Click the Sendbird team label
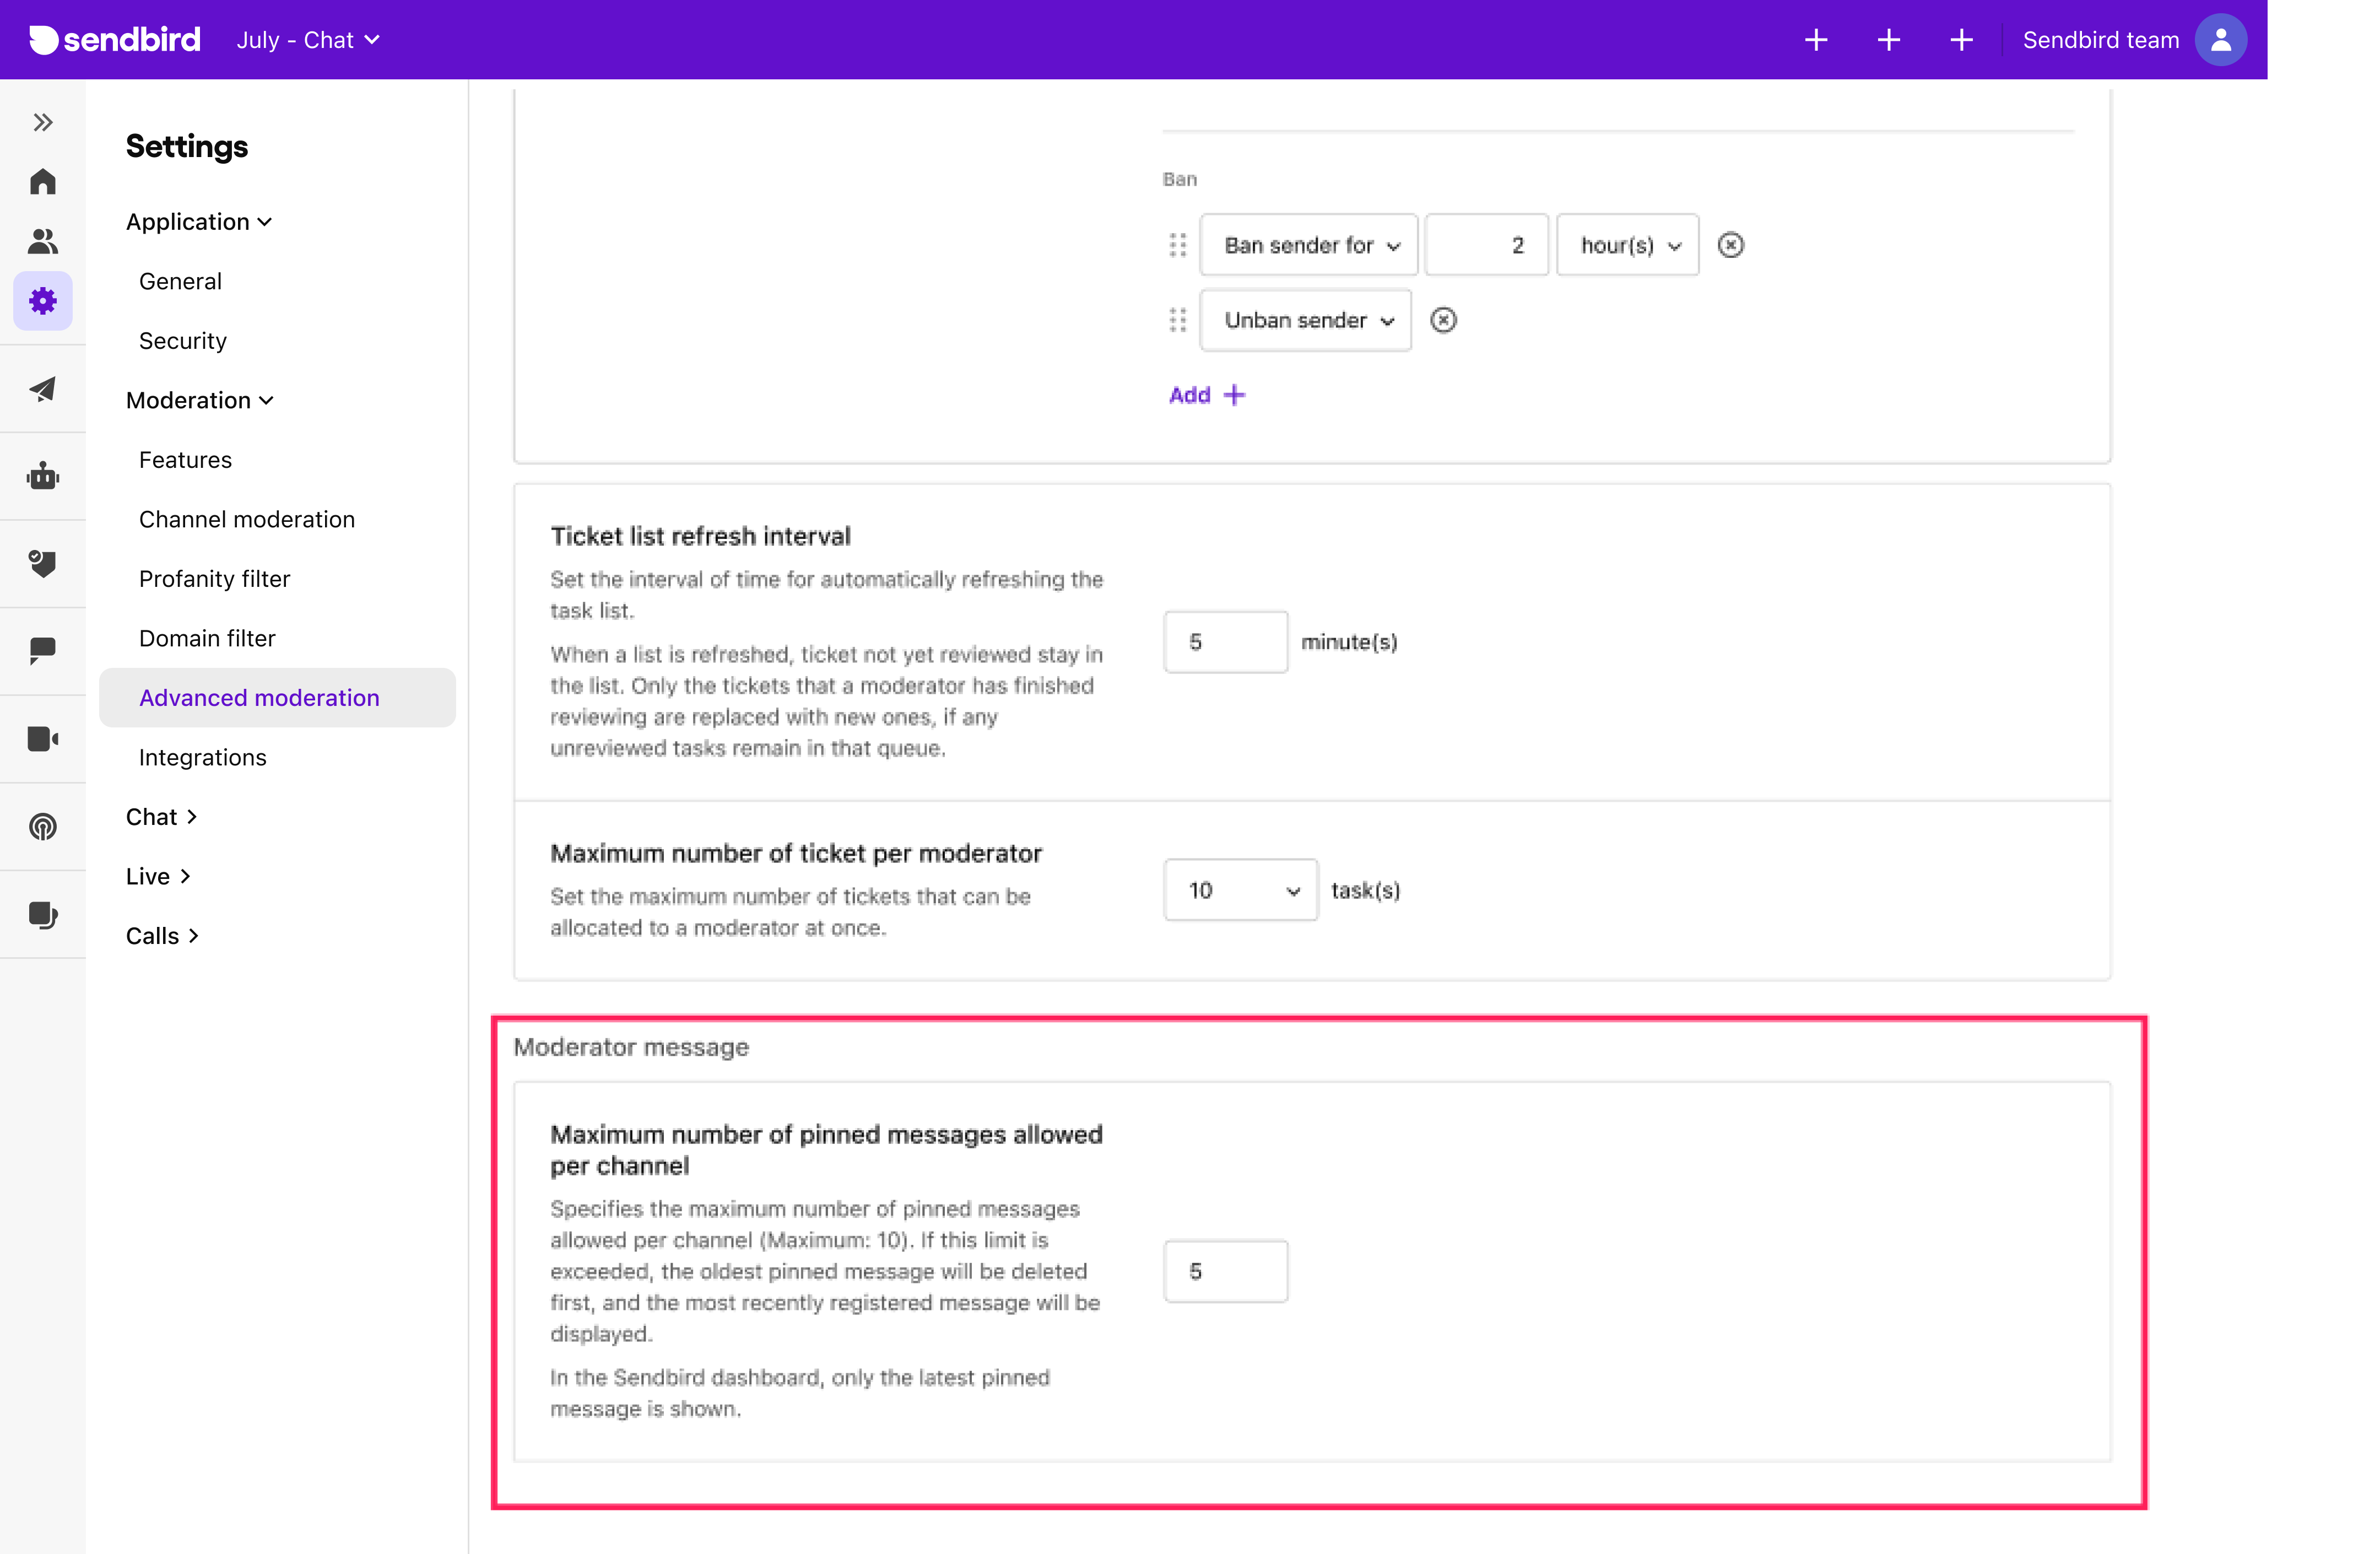This screenshot has width=2380, height=1554. click(x=2100, y=40)
